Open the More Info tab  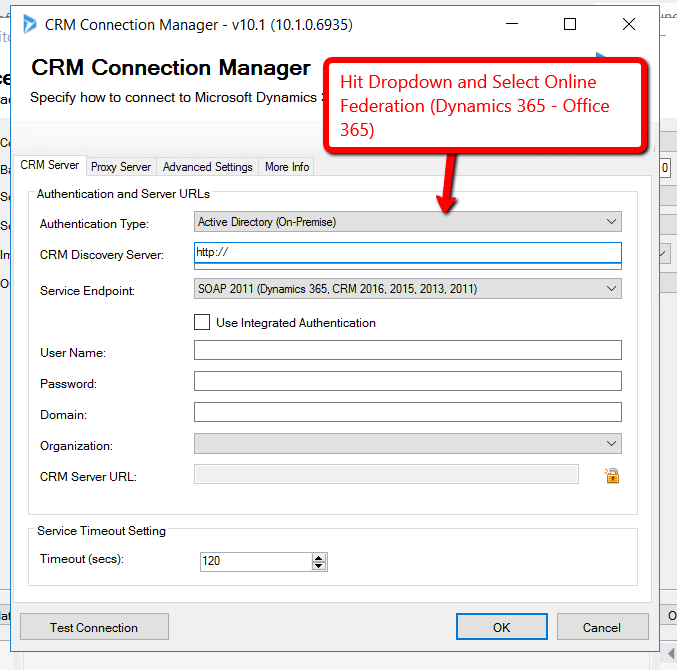tap(287, 167)
